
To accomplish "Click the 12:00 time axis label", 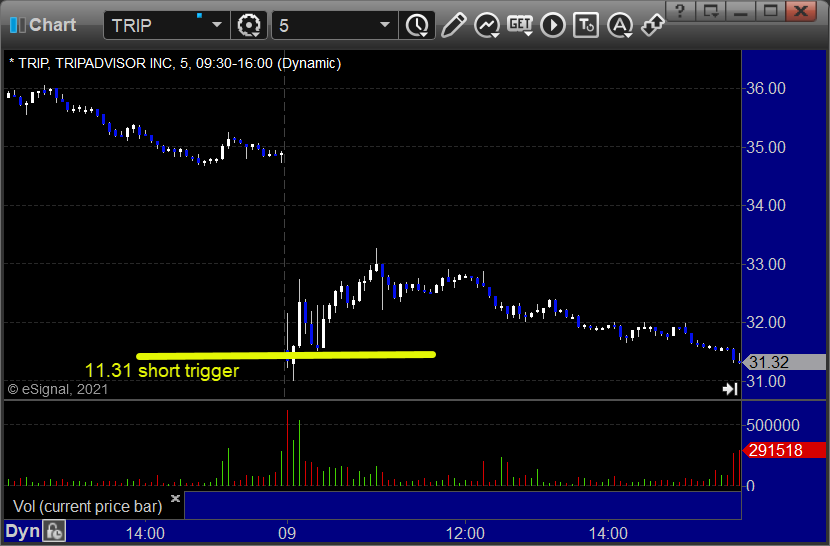I will click(465, 533).
